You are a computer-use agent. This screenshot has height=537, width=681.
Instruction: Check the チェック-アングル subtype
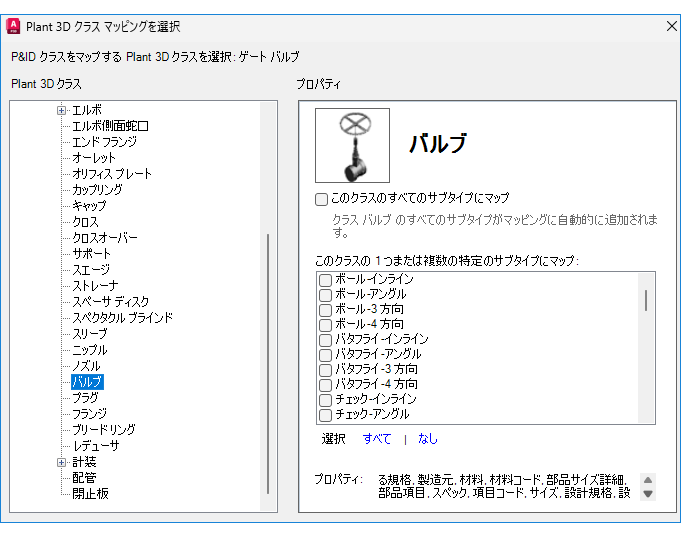click(x=325, y=414)
